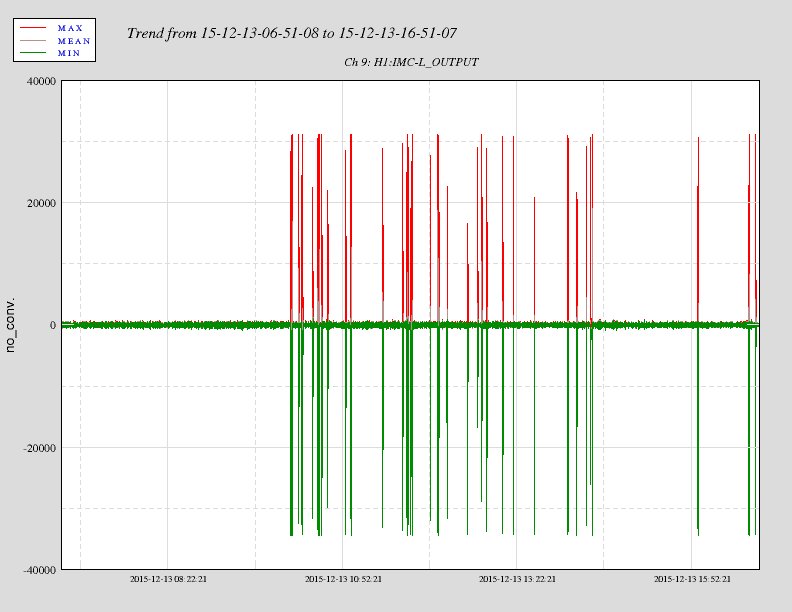This screenshot has height=612, width=792.
Task: Click the 2015-12-13 10:52:21 time label
Action: click(x=343, y=579)
